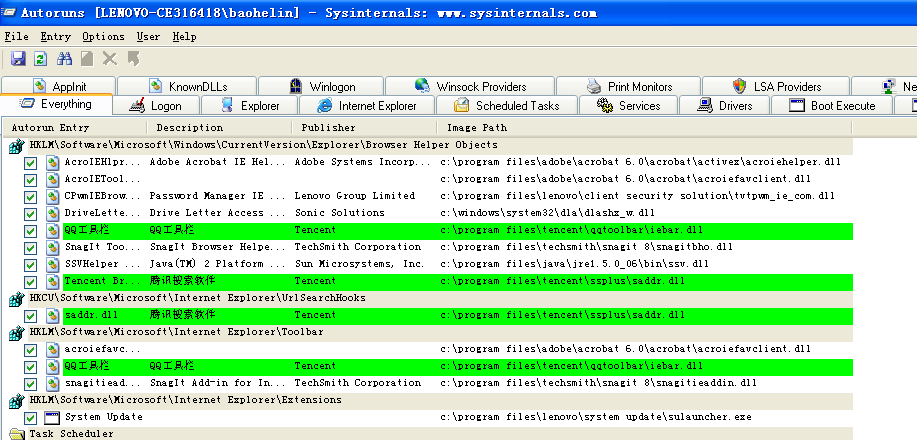The width and height of the screenshot is (917, 440).
Task: Click the Extensions registry key icon
Action: click(16, 400)
